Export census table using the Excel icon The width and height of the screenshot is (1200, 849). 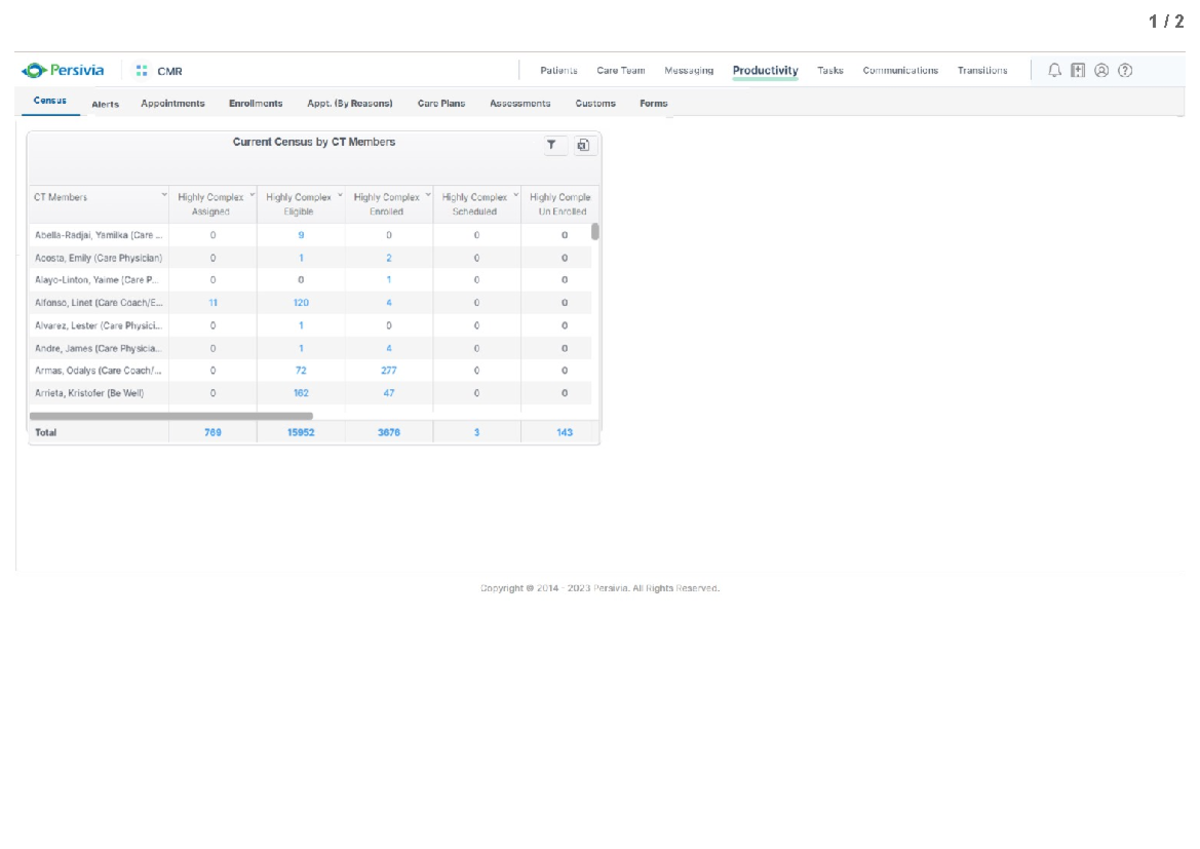pyautogui.click(x=583, y=144)
